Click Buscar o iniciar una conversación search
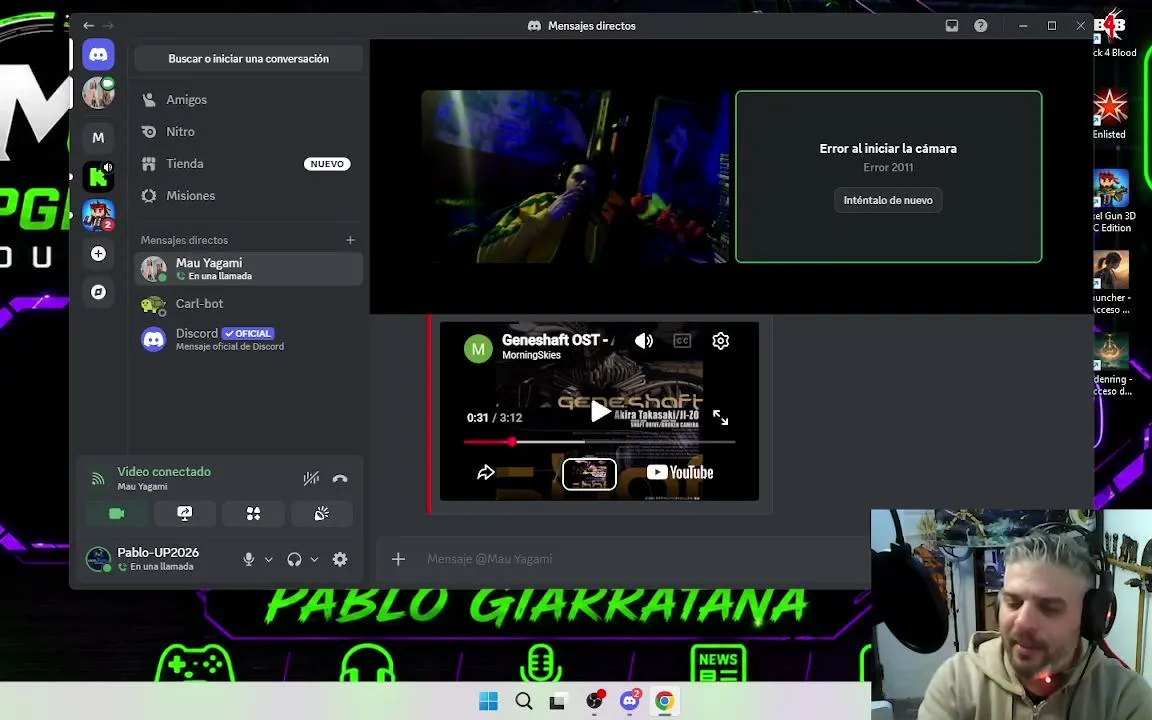The height and width of the screenshot is (720, 1152). coord(248,59)
